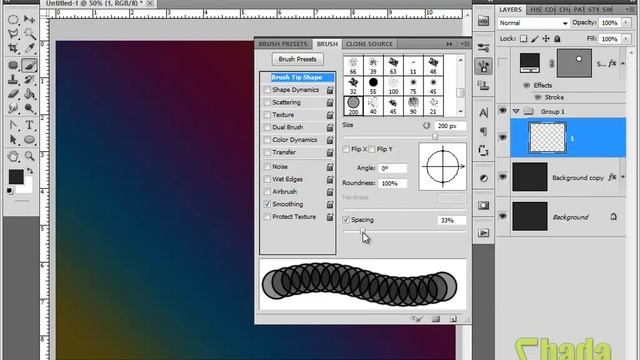This screenshot has width=640, height=360.
Task: Check the Flip X option
Action: 346,149
